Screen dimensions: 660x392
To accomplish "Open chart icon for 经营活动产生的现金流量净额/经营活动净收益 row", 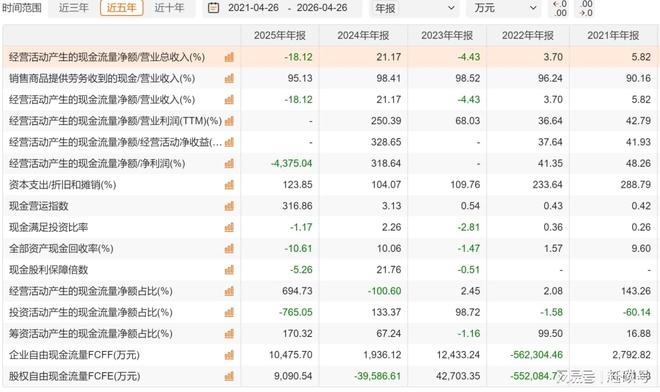I will tap(229, 142).
